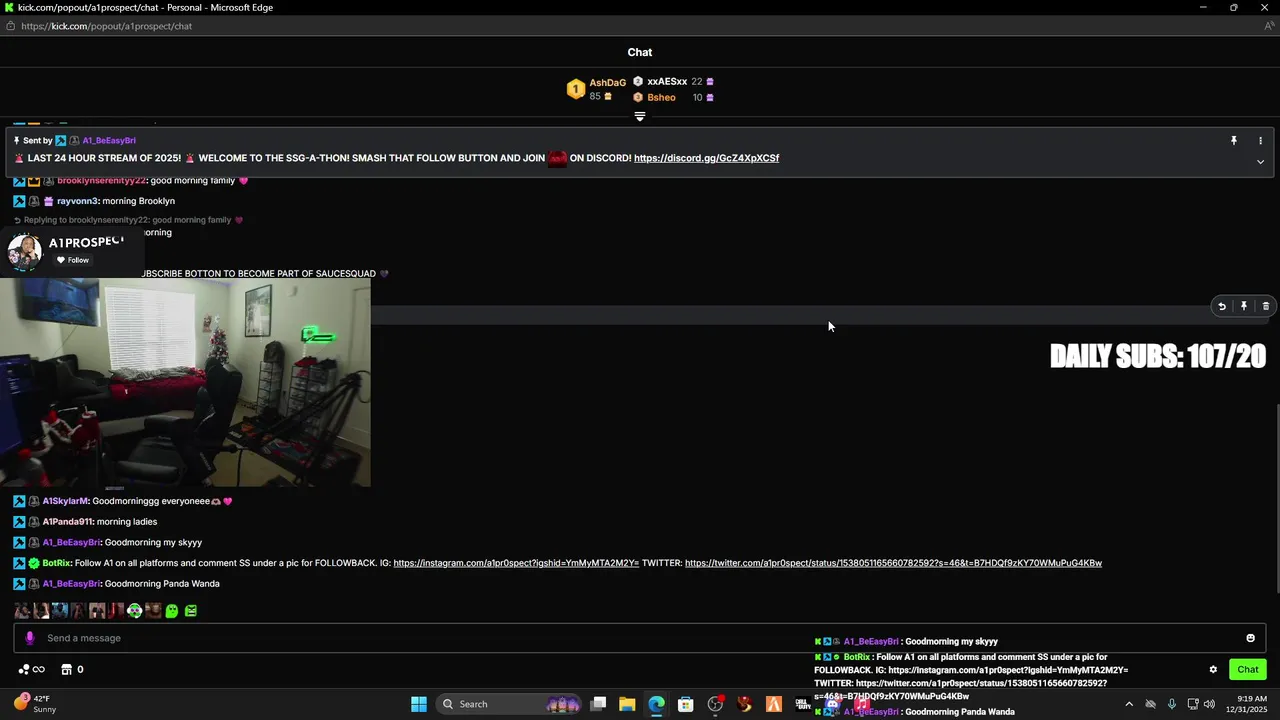The height and width of the screenshot is (720, 1280).
Task: Show hidden system tray icons chevron
Action: pos(1129,704)
